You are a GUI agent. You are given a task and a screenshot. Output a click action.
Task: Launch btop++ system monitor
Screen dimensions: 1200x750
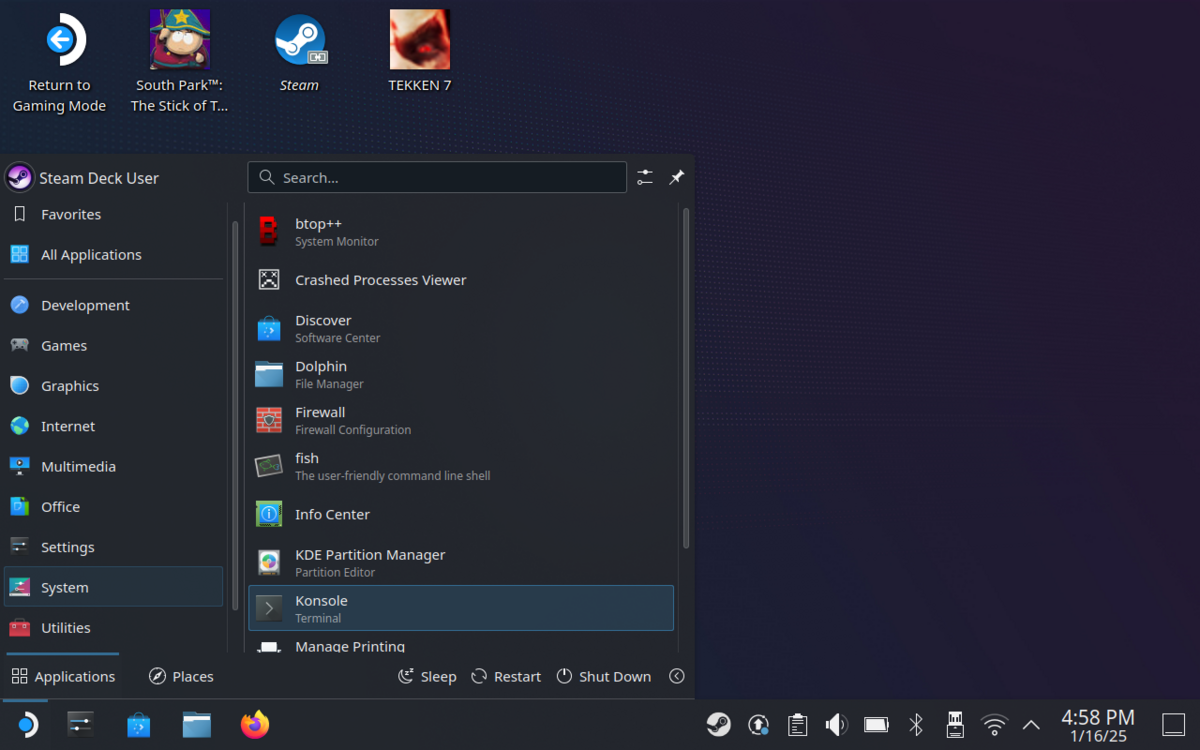coord(460,232)
